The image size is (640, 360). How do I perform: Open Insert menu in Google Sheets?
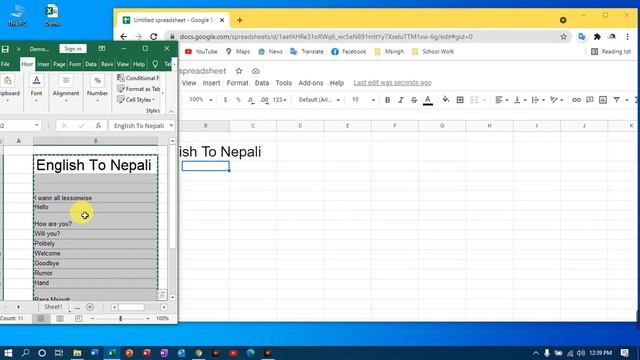click(x=211, y=83)
